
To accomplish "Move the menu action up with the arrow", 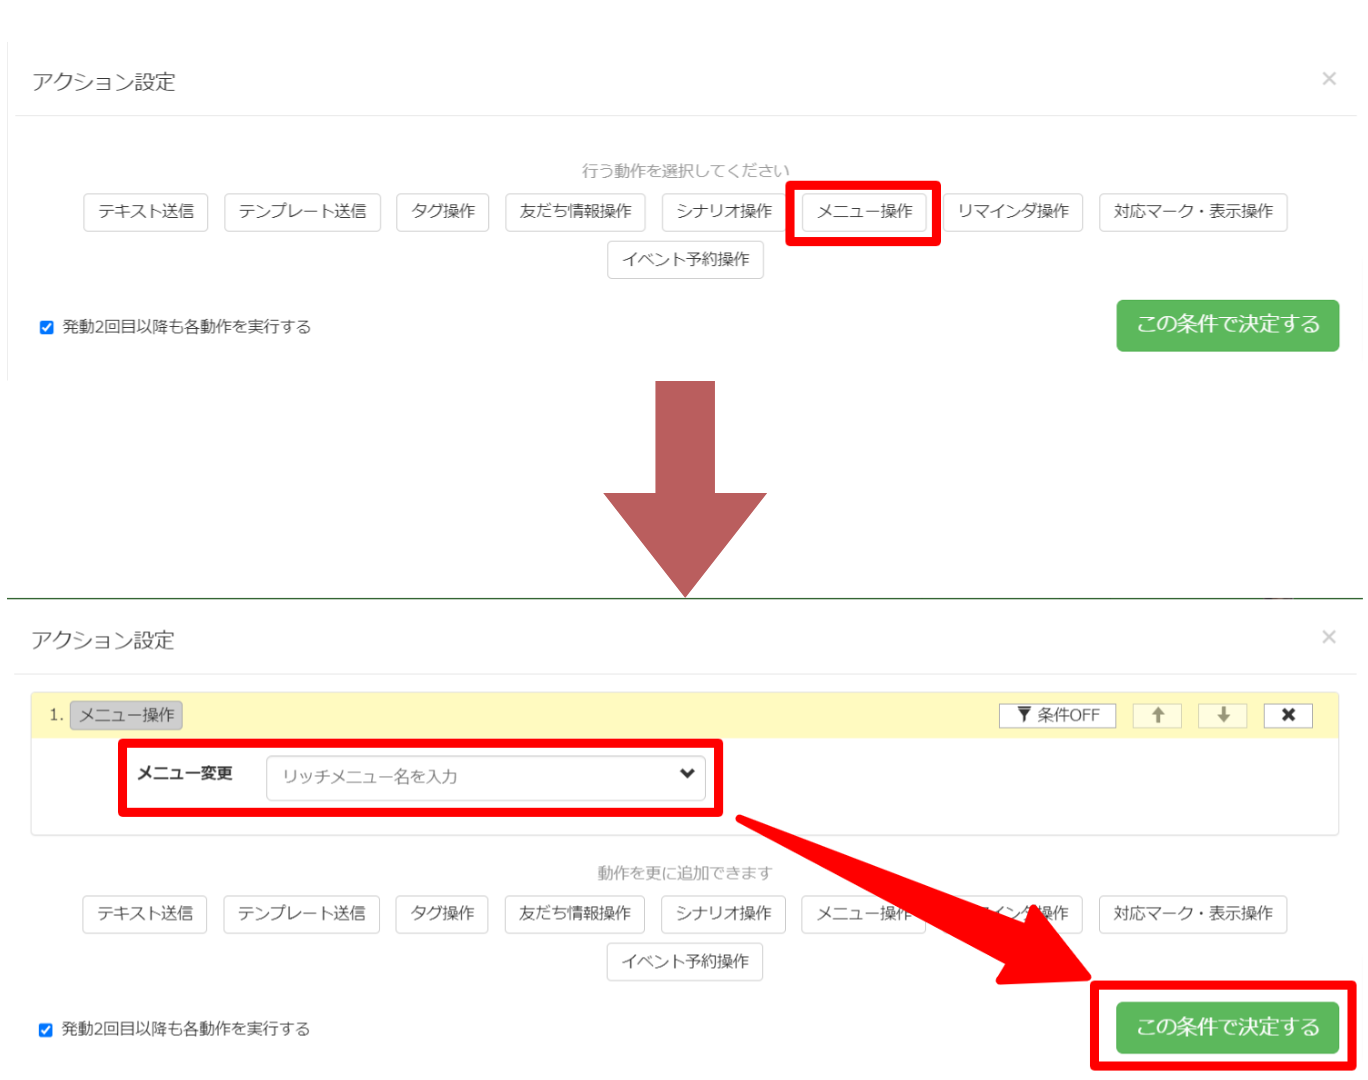I will pos(1157,715).
